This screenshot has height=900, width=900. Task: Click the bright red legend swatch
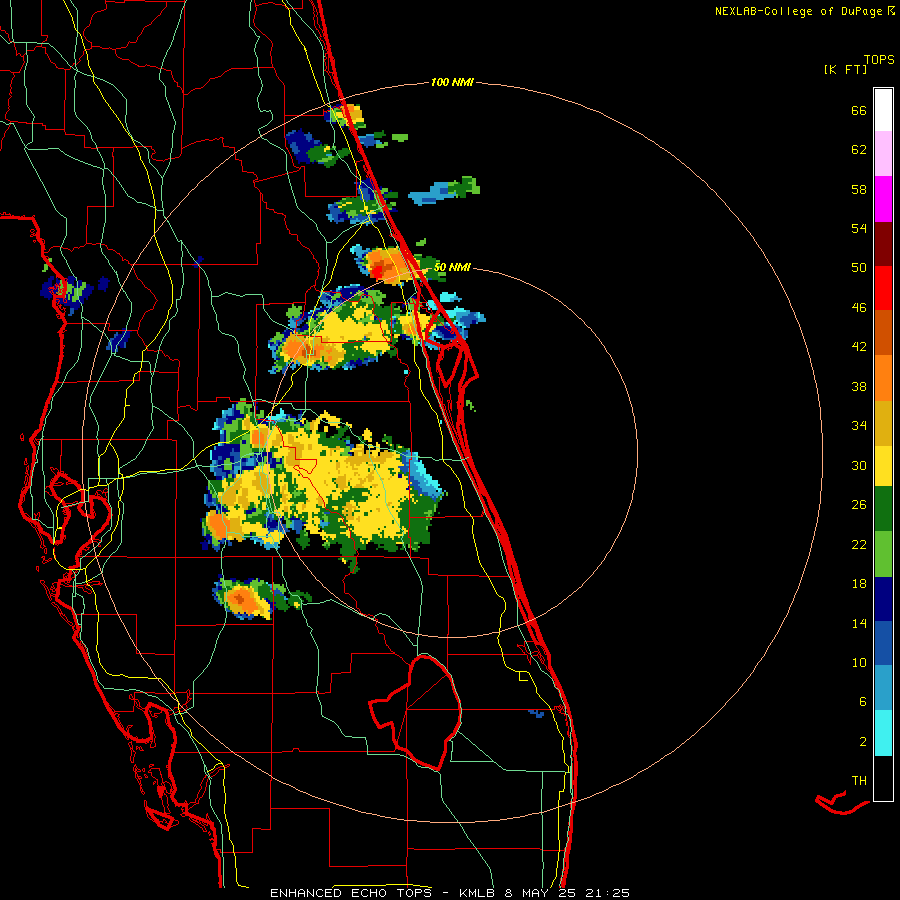click(x=883, y=288)
